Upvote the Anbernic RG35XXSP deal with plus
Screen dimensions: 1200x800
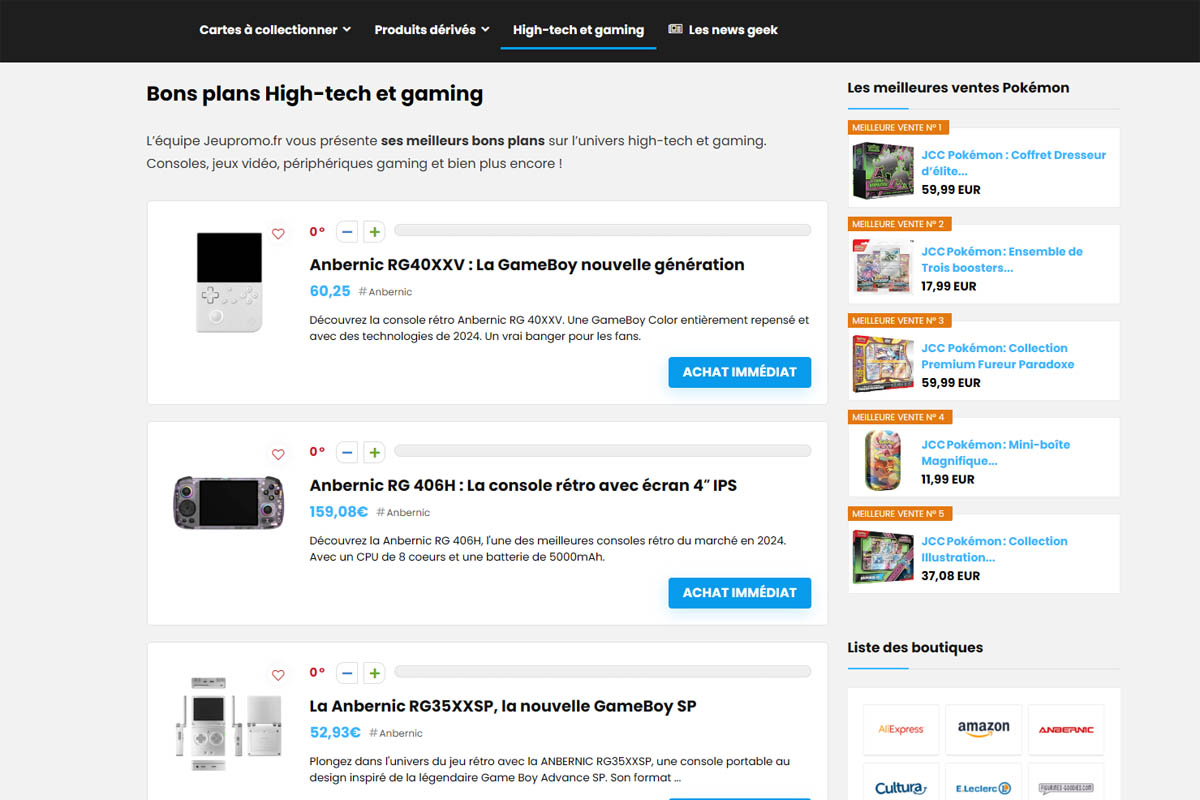(x=374, y=673)
